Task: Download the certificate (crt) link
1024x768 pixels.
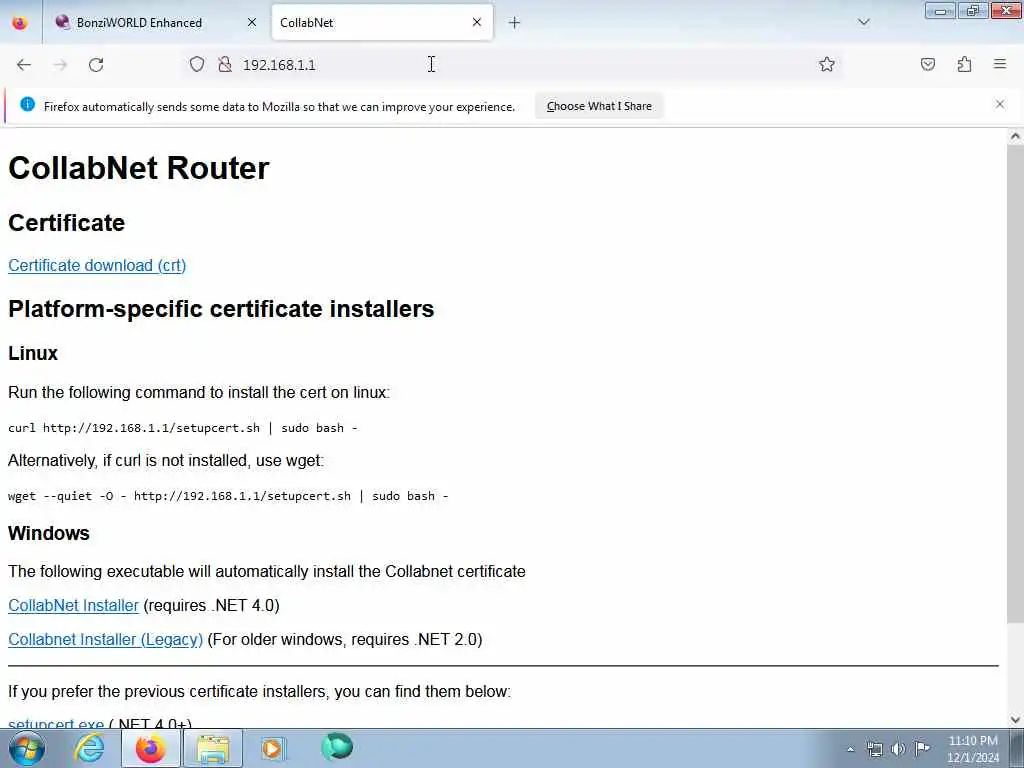Action: click(97, 266)
